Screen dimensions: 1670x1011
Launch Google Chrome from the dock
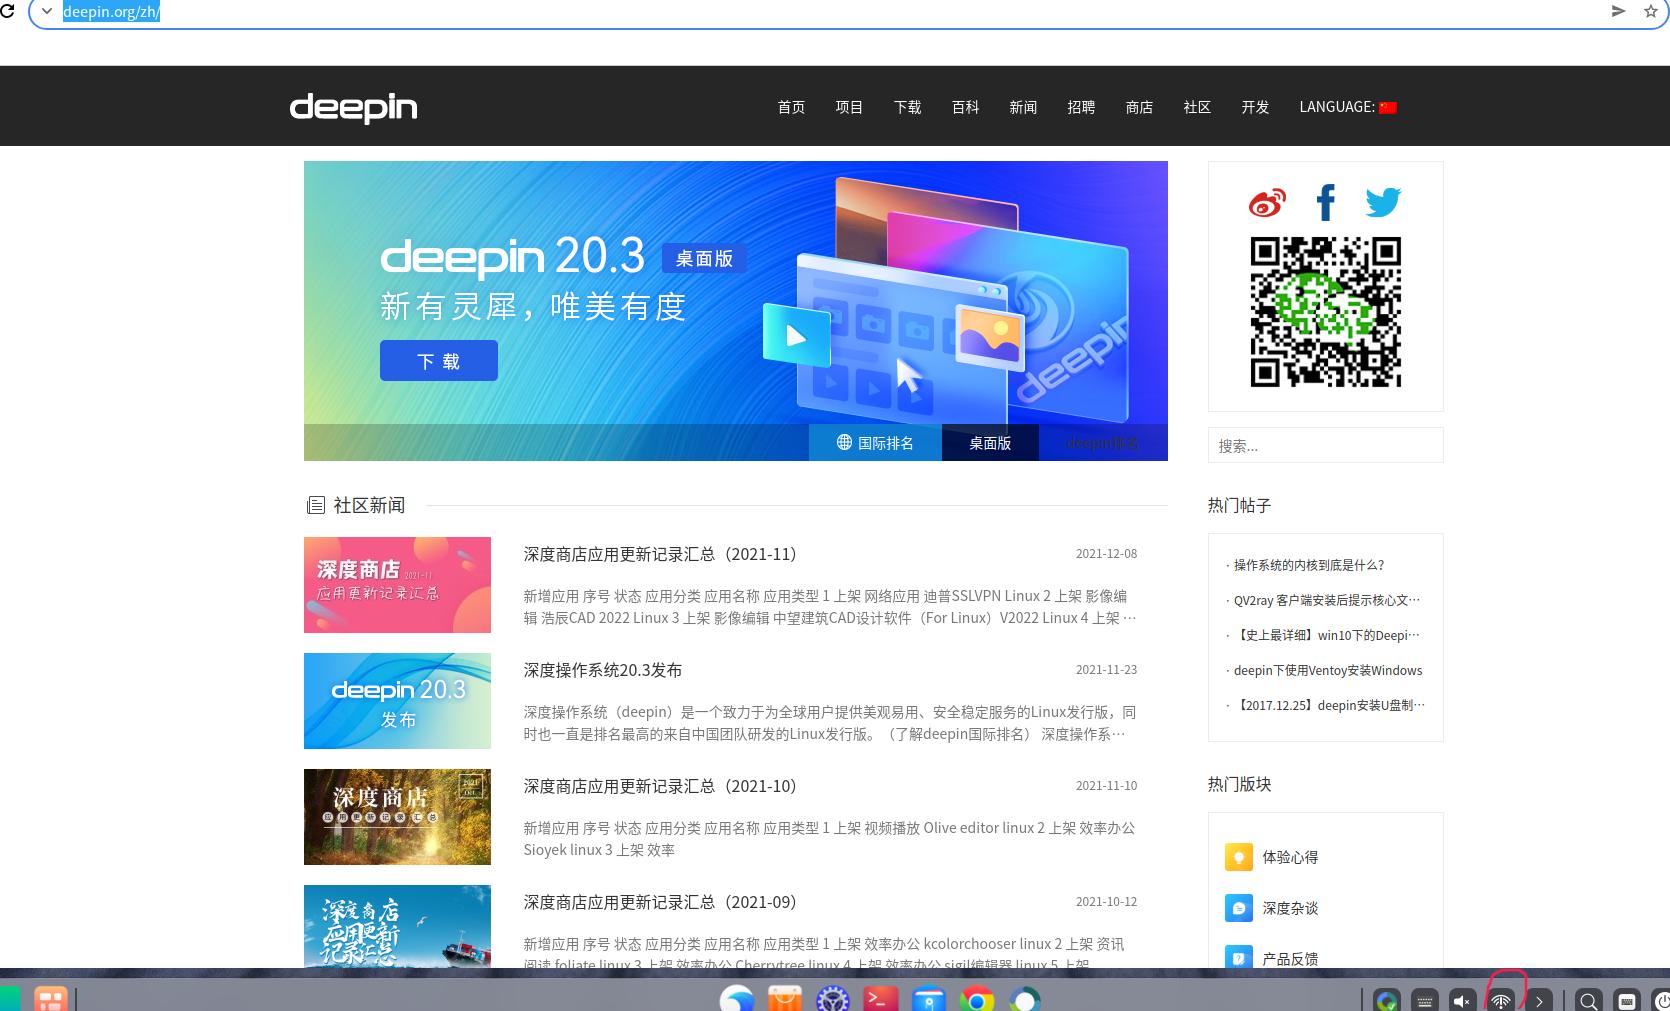click(977, 998)
